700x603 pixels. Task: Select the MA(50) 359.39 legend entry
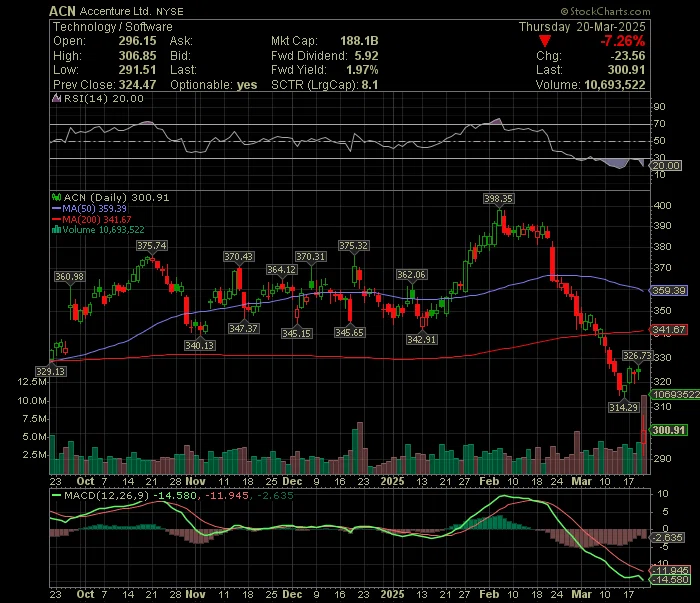click(x=89, y=208)
